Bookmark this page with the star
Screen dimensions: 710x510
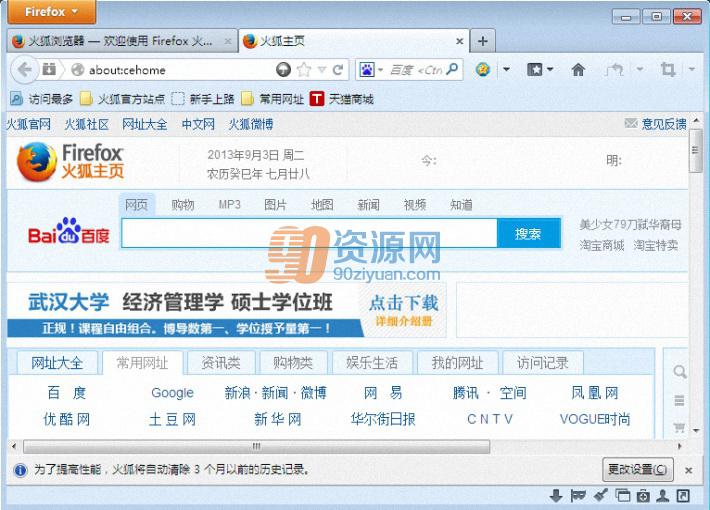point(304,69)
